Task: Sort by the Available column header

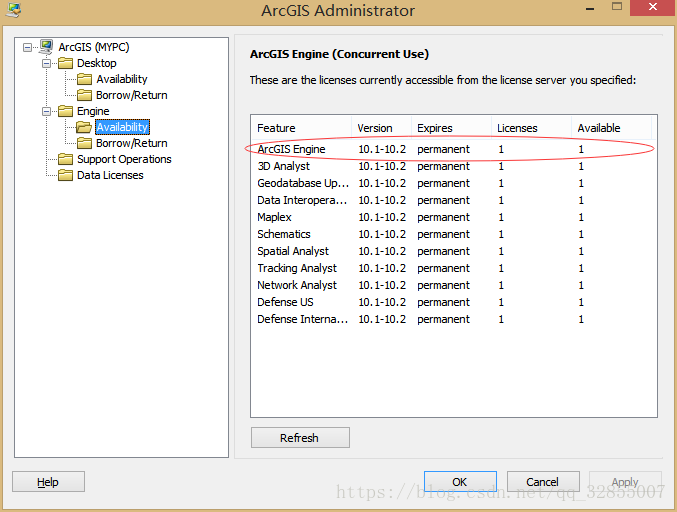Action: tap(611, 128)
